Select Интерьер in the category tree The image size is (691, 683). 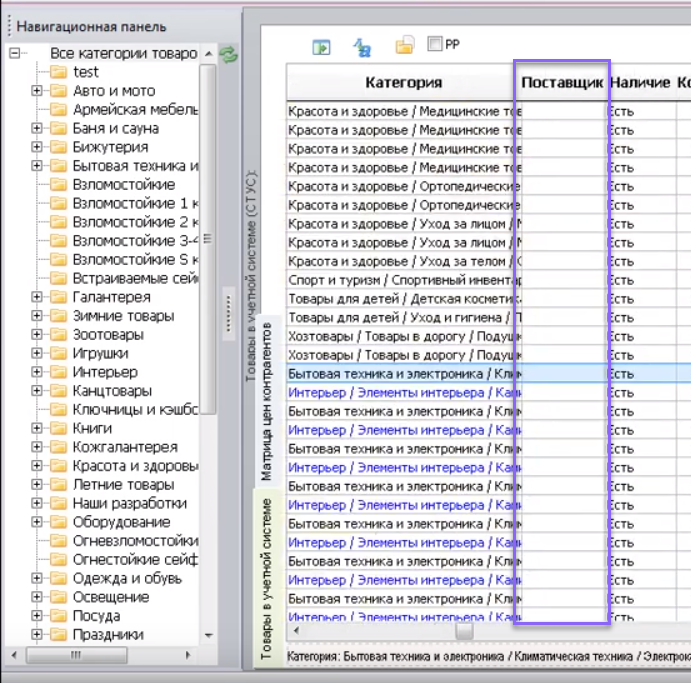[x=105, y=372]
